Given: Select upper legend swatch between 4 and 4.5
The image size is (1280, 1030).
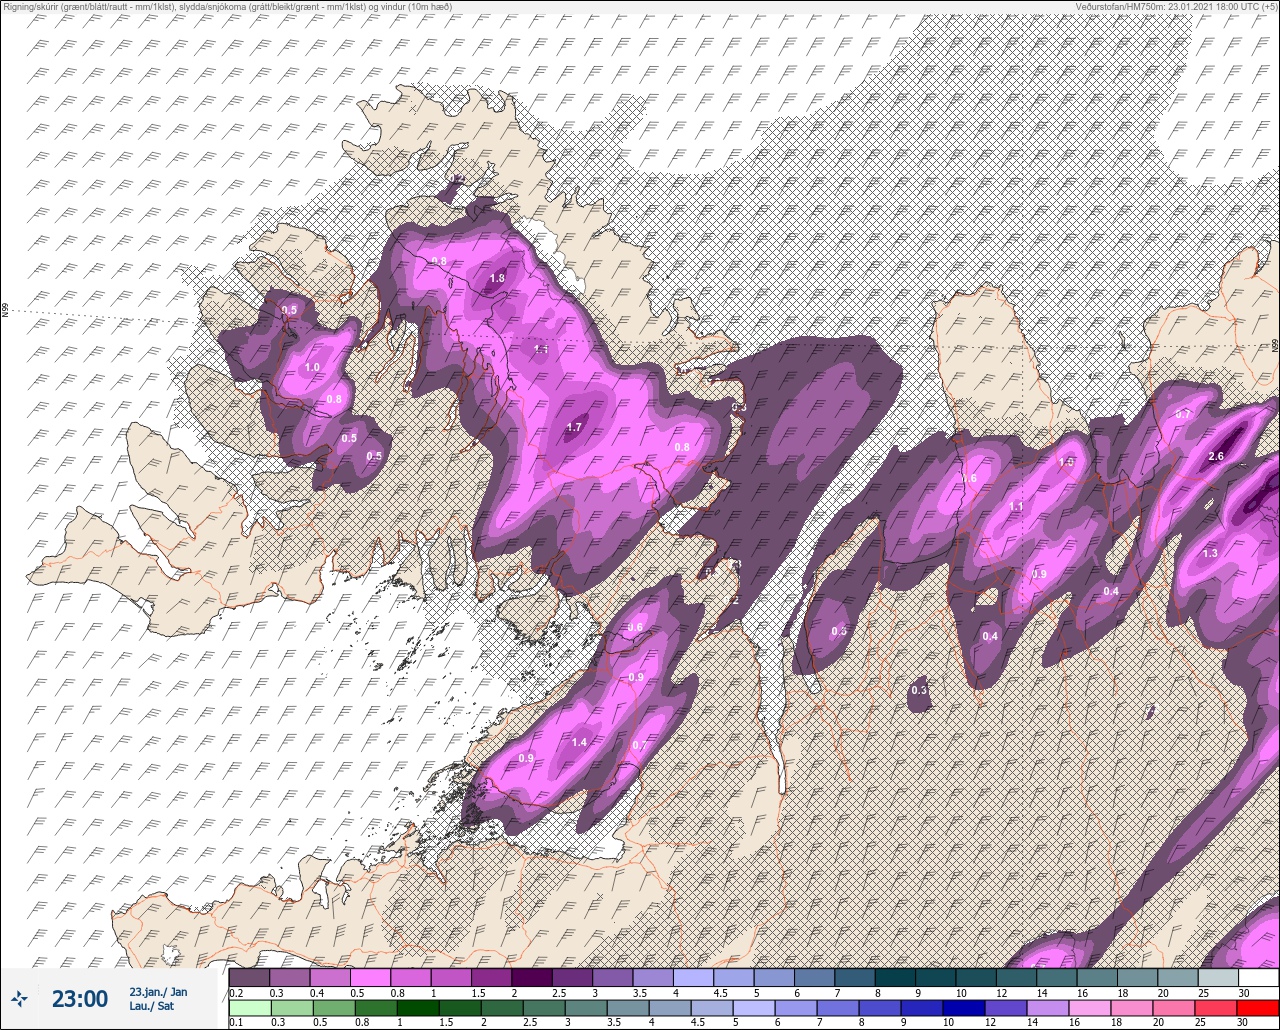Looking at the screenshot, I should pyautogui.click(x=693, y=977).
